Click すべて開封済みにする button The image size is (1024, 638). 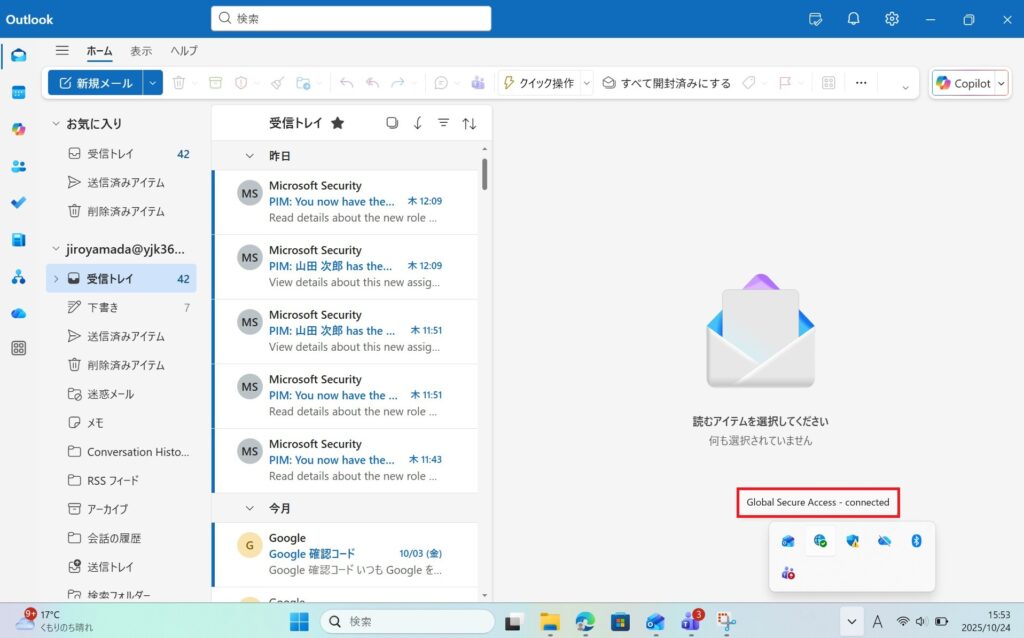(x=666, y=83)
